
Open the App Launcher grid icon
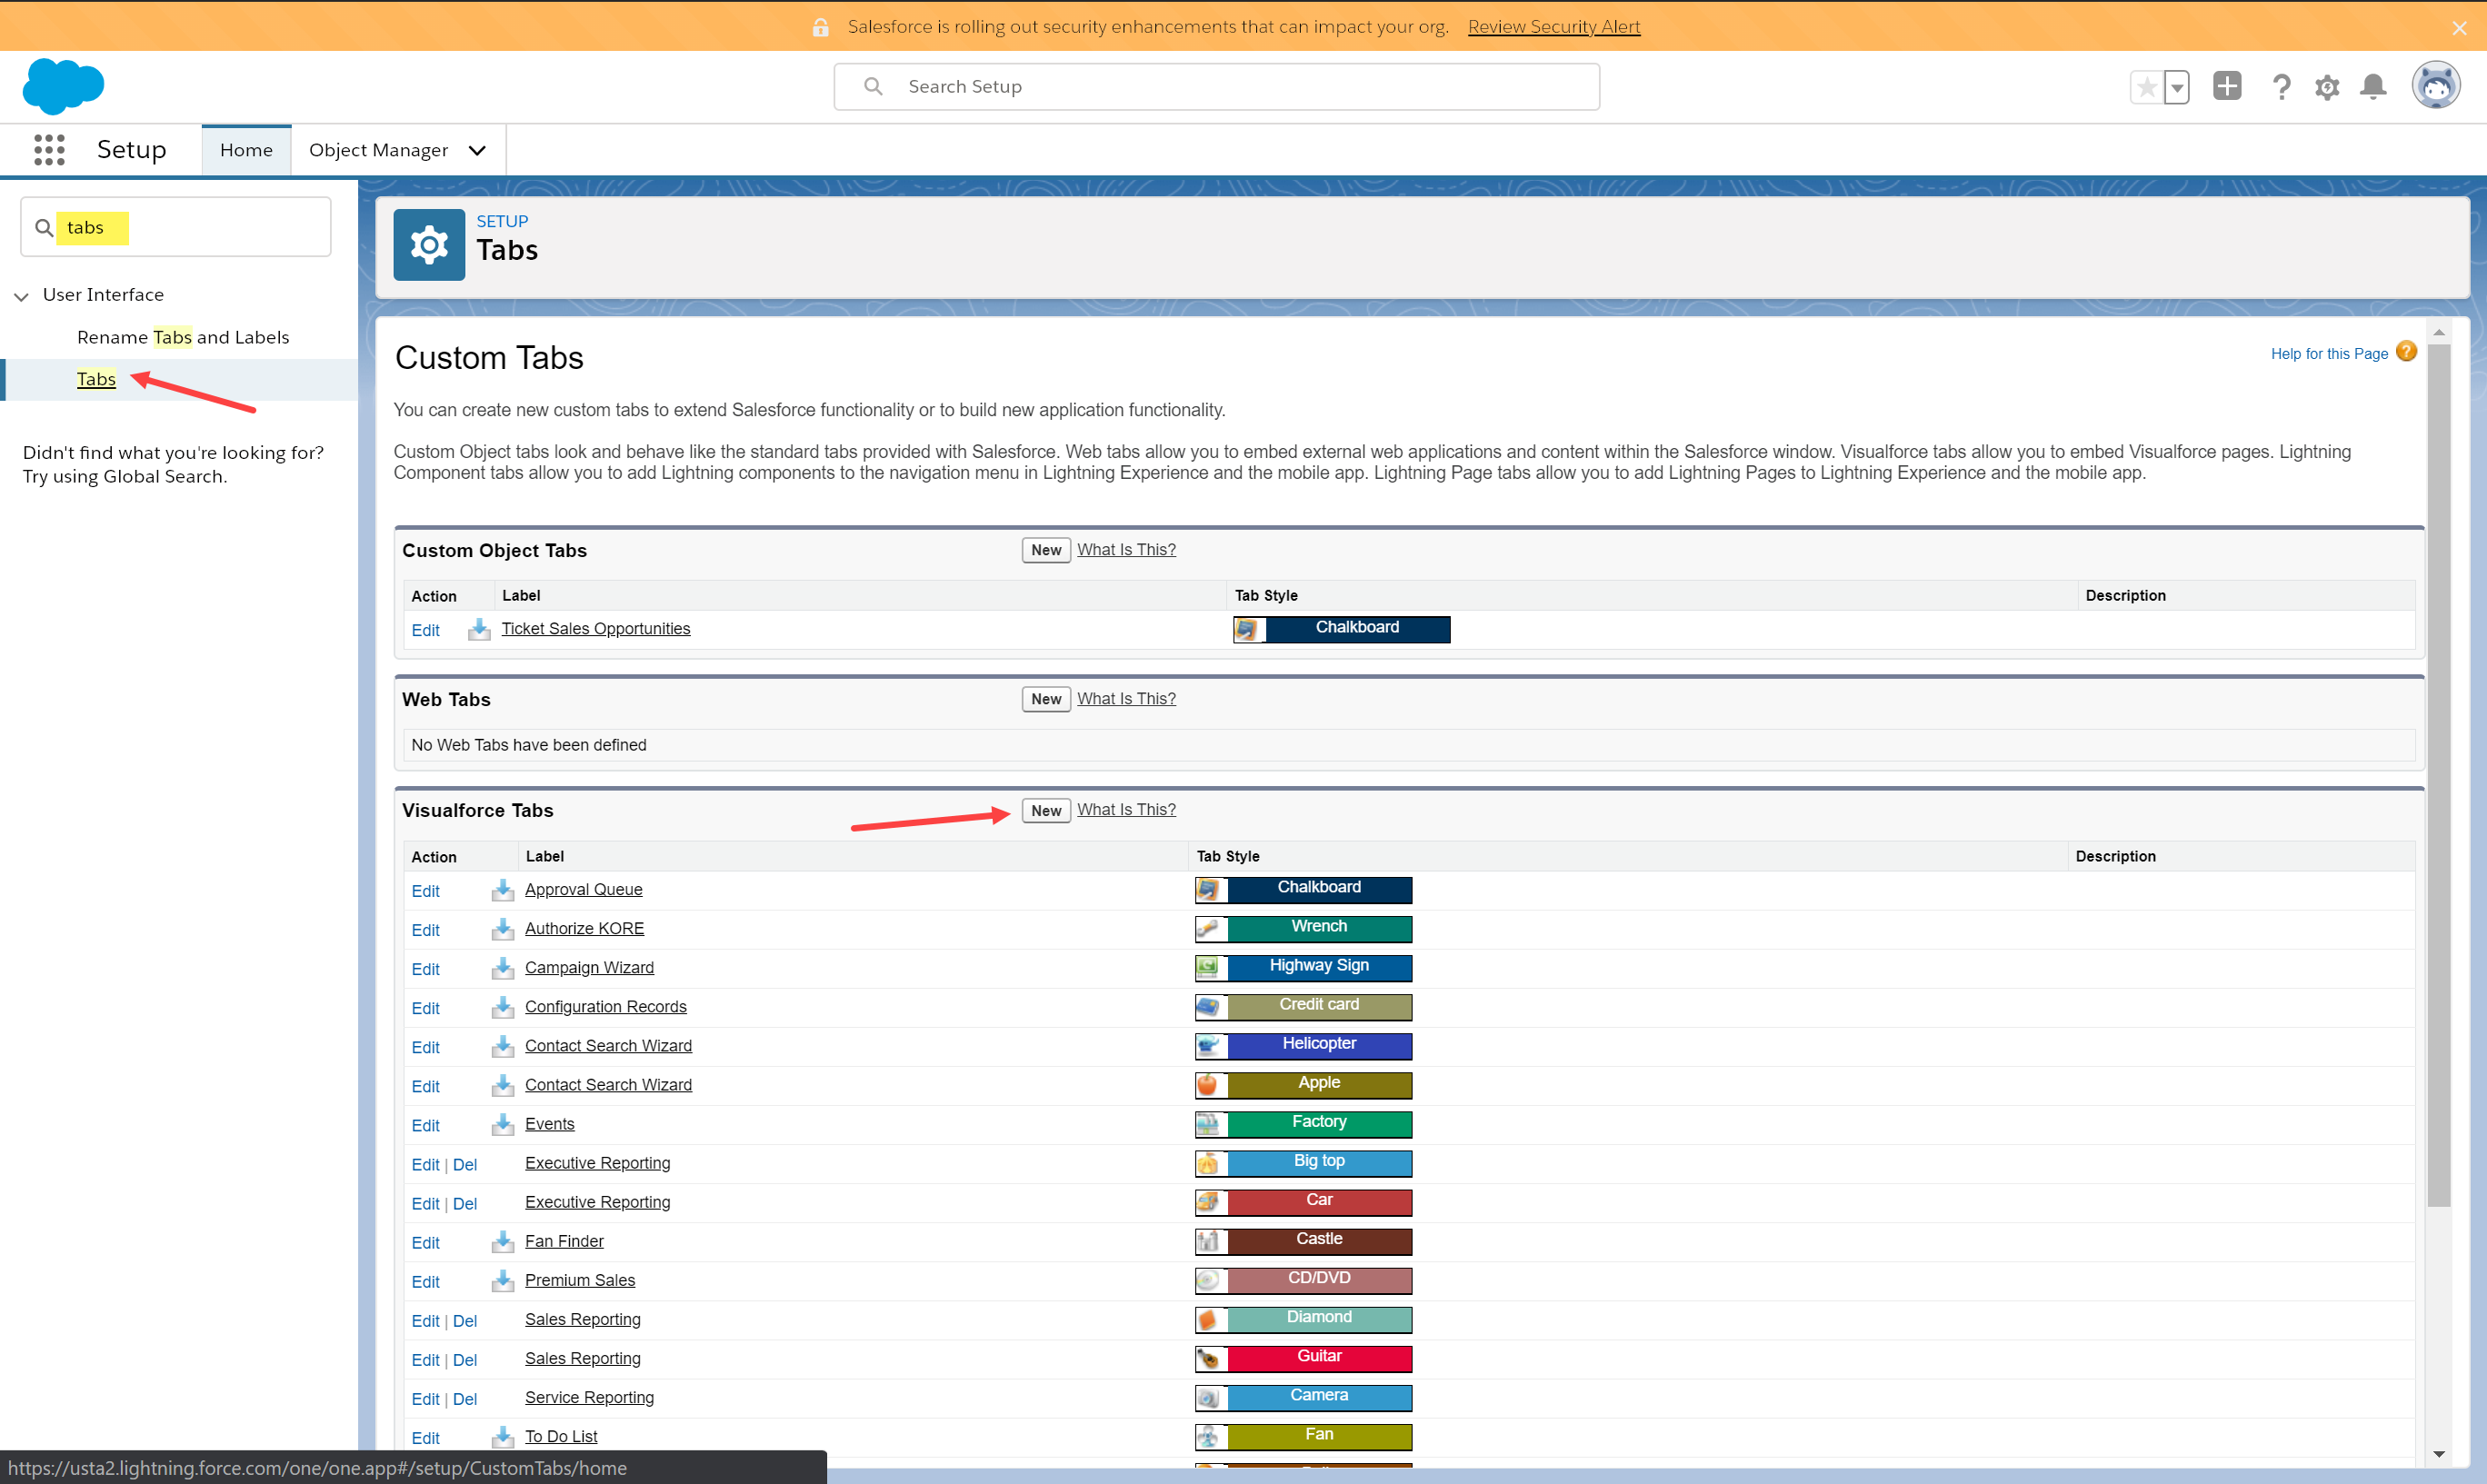tap(49, 150)
